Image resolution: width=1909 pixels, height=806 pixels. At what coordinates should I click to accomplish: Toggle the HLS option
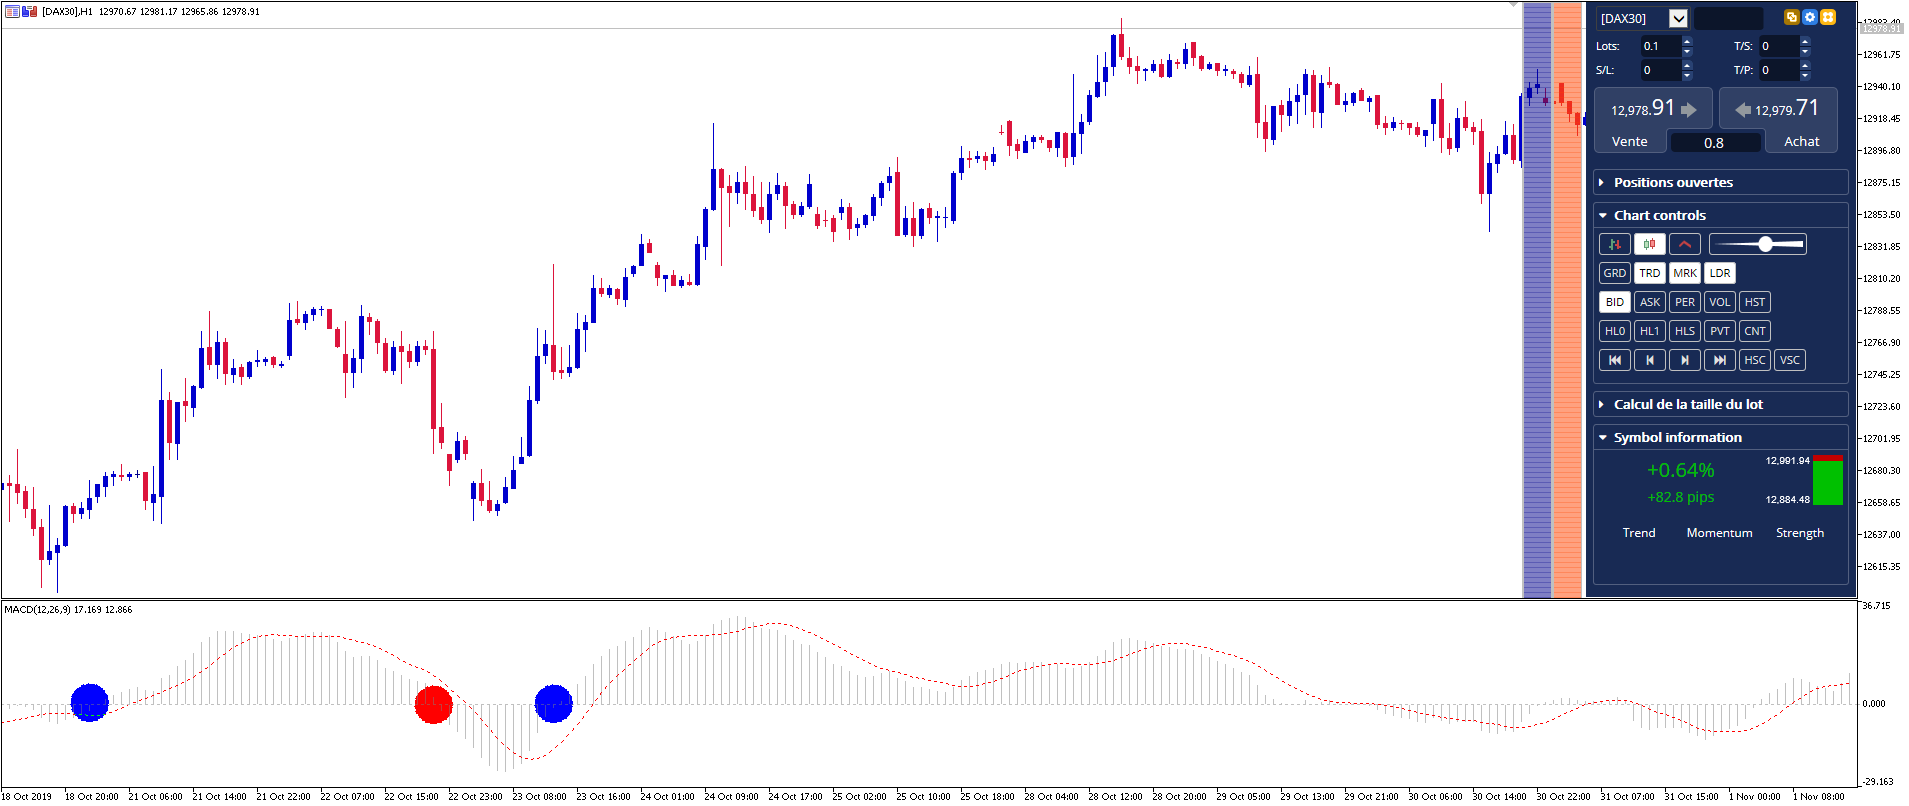tap(1685, 331)
